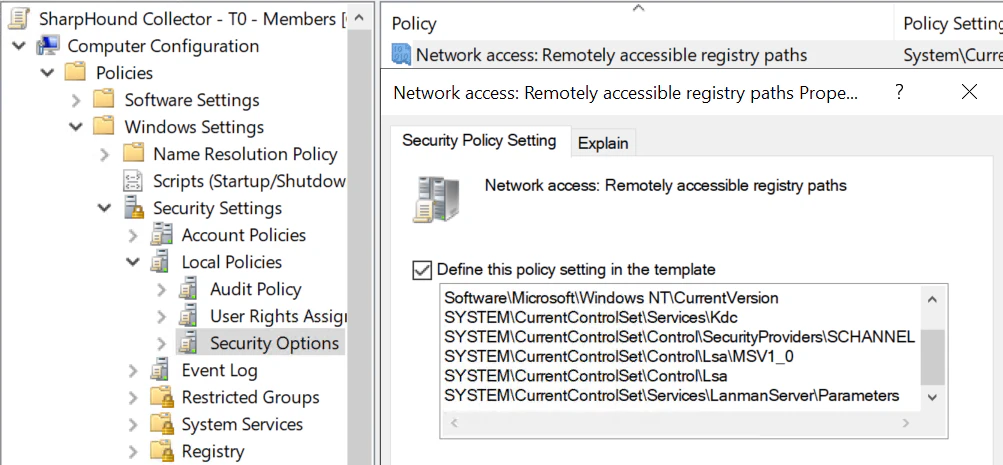Expand the Software Settings folder
1003x465 pixels.
tap(76, 100)
